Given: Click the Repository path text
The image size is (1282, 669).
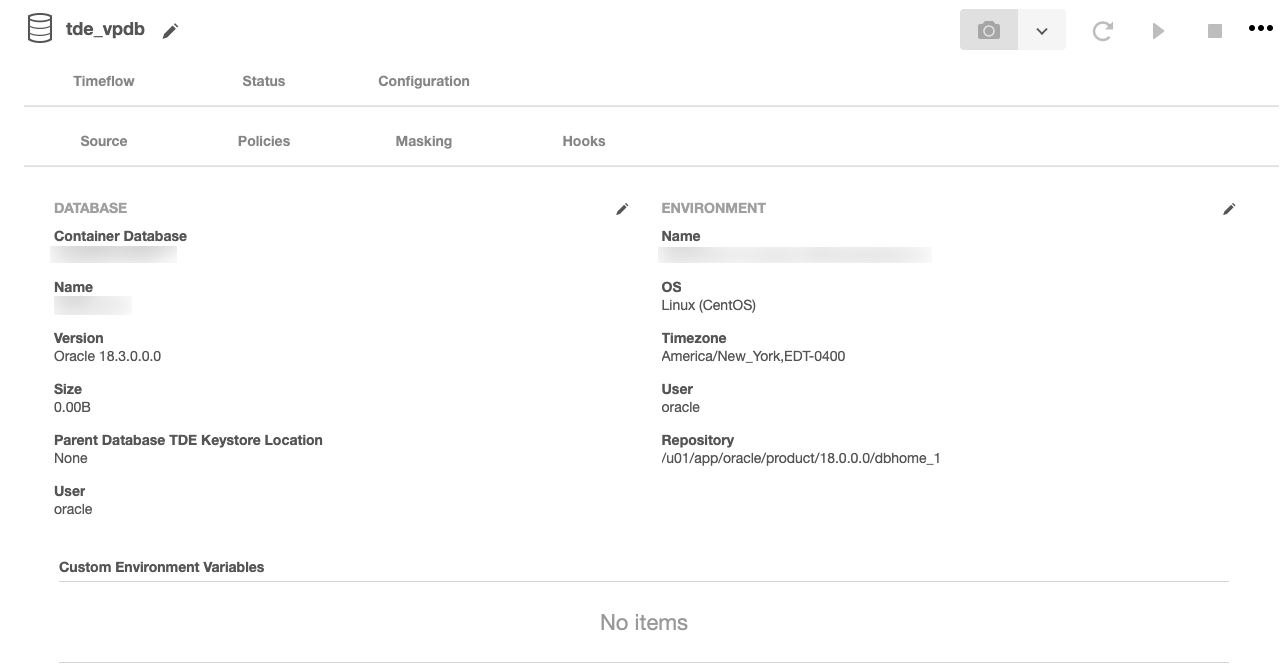Looking at the screenshot, I should pos(800,458).
